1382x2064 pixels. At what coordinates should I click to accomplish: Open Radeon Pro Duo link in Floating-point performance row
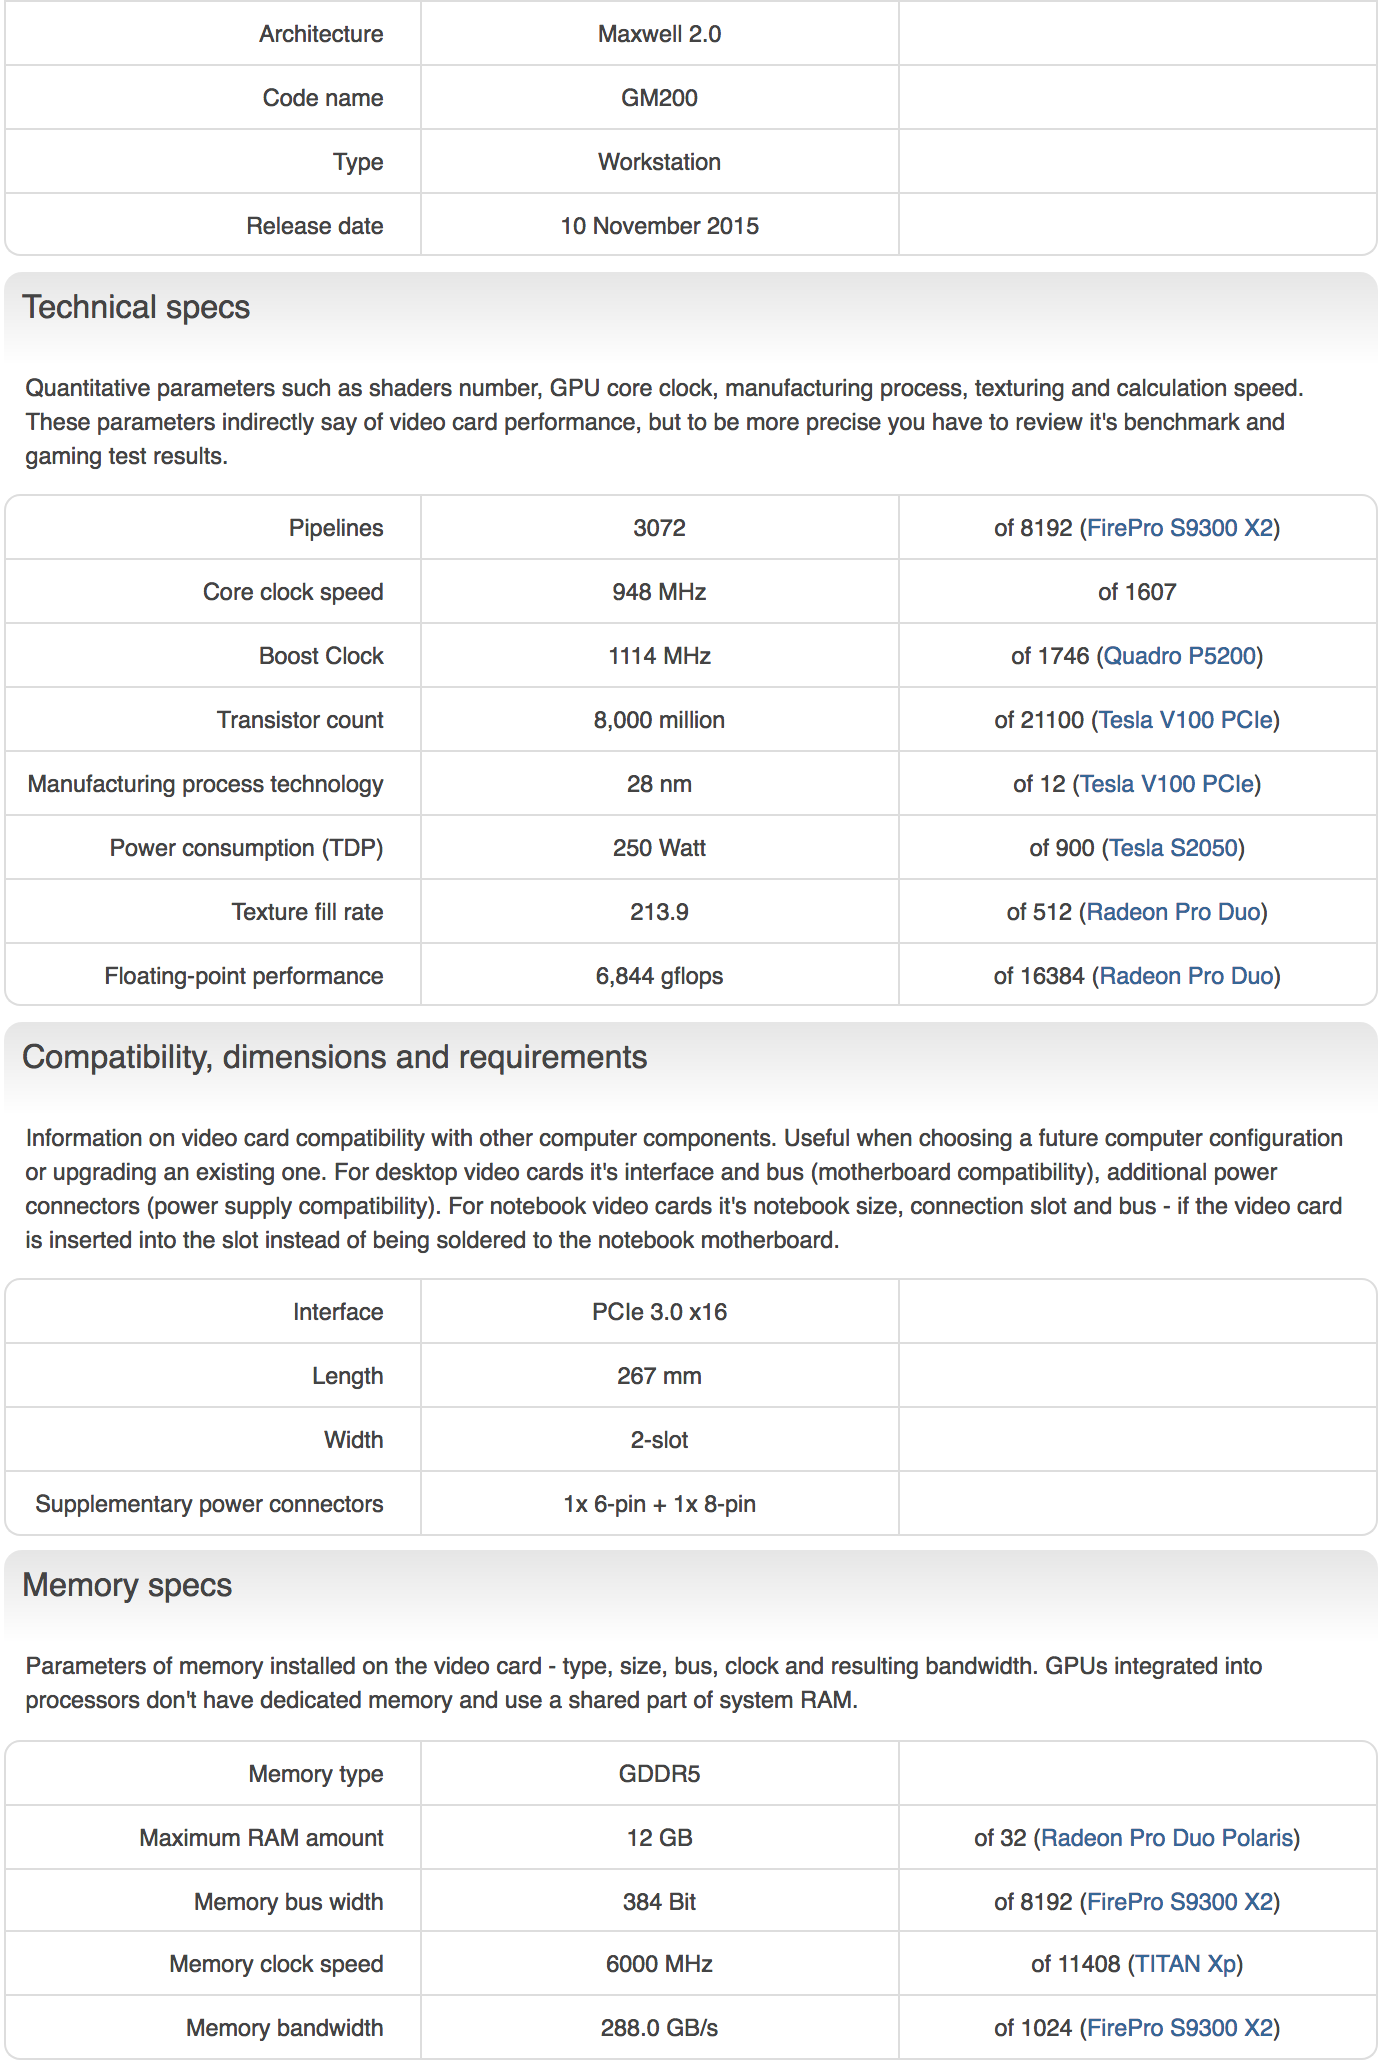1187,976
